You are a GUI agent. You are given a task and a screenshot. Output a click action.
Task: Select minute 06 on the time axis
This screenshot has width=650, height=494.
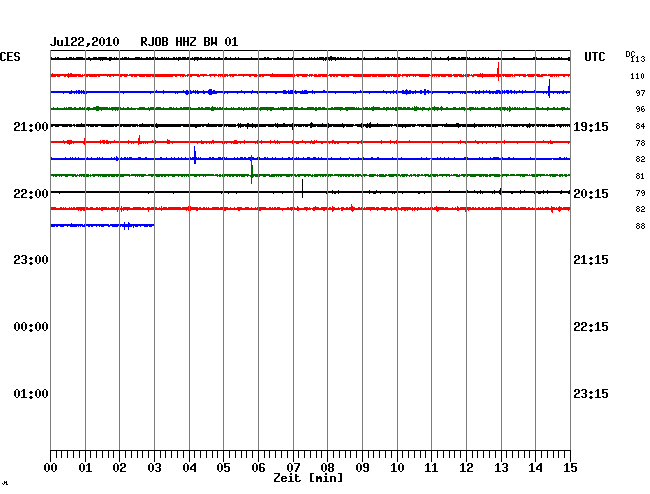(x=258, y=468)
